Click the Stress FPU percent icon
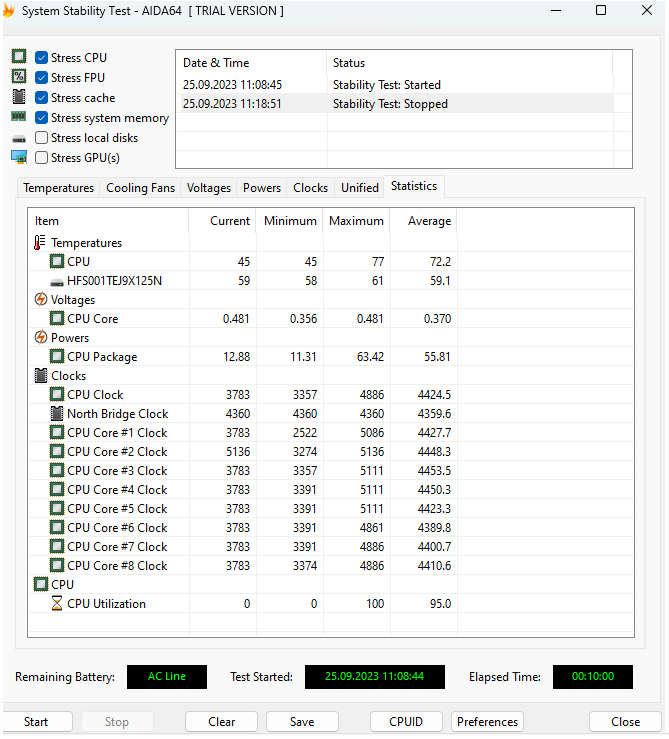Screen dimensions: 669x739 pos(19,76)
